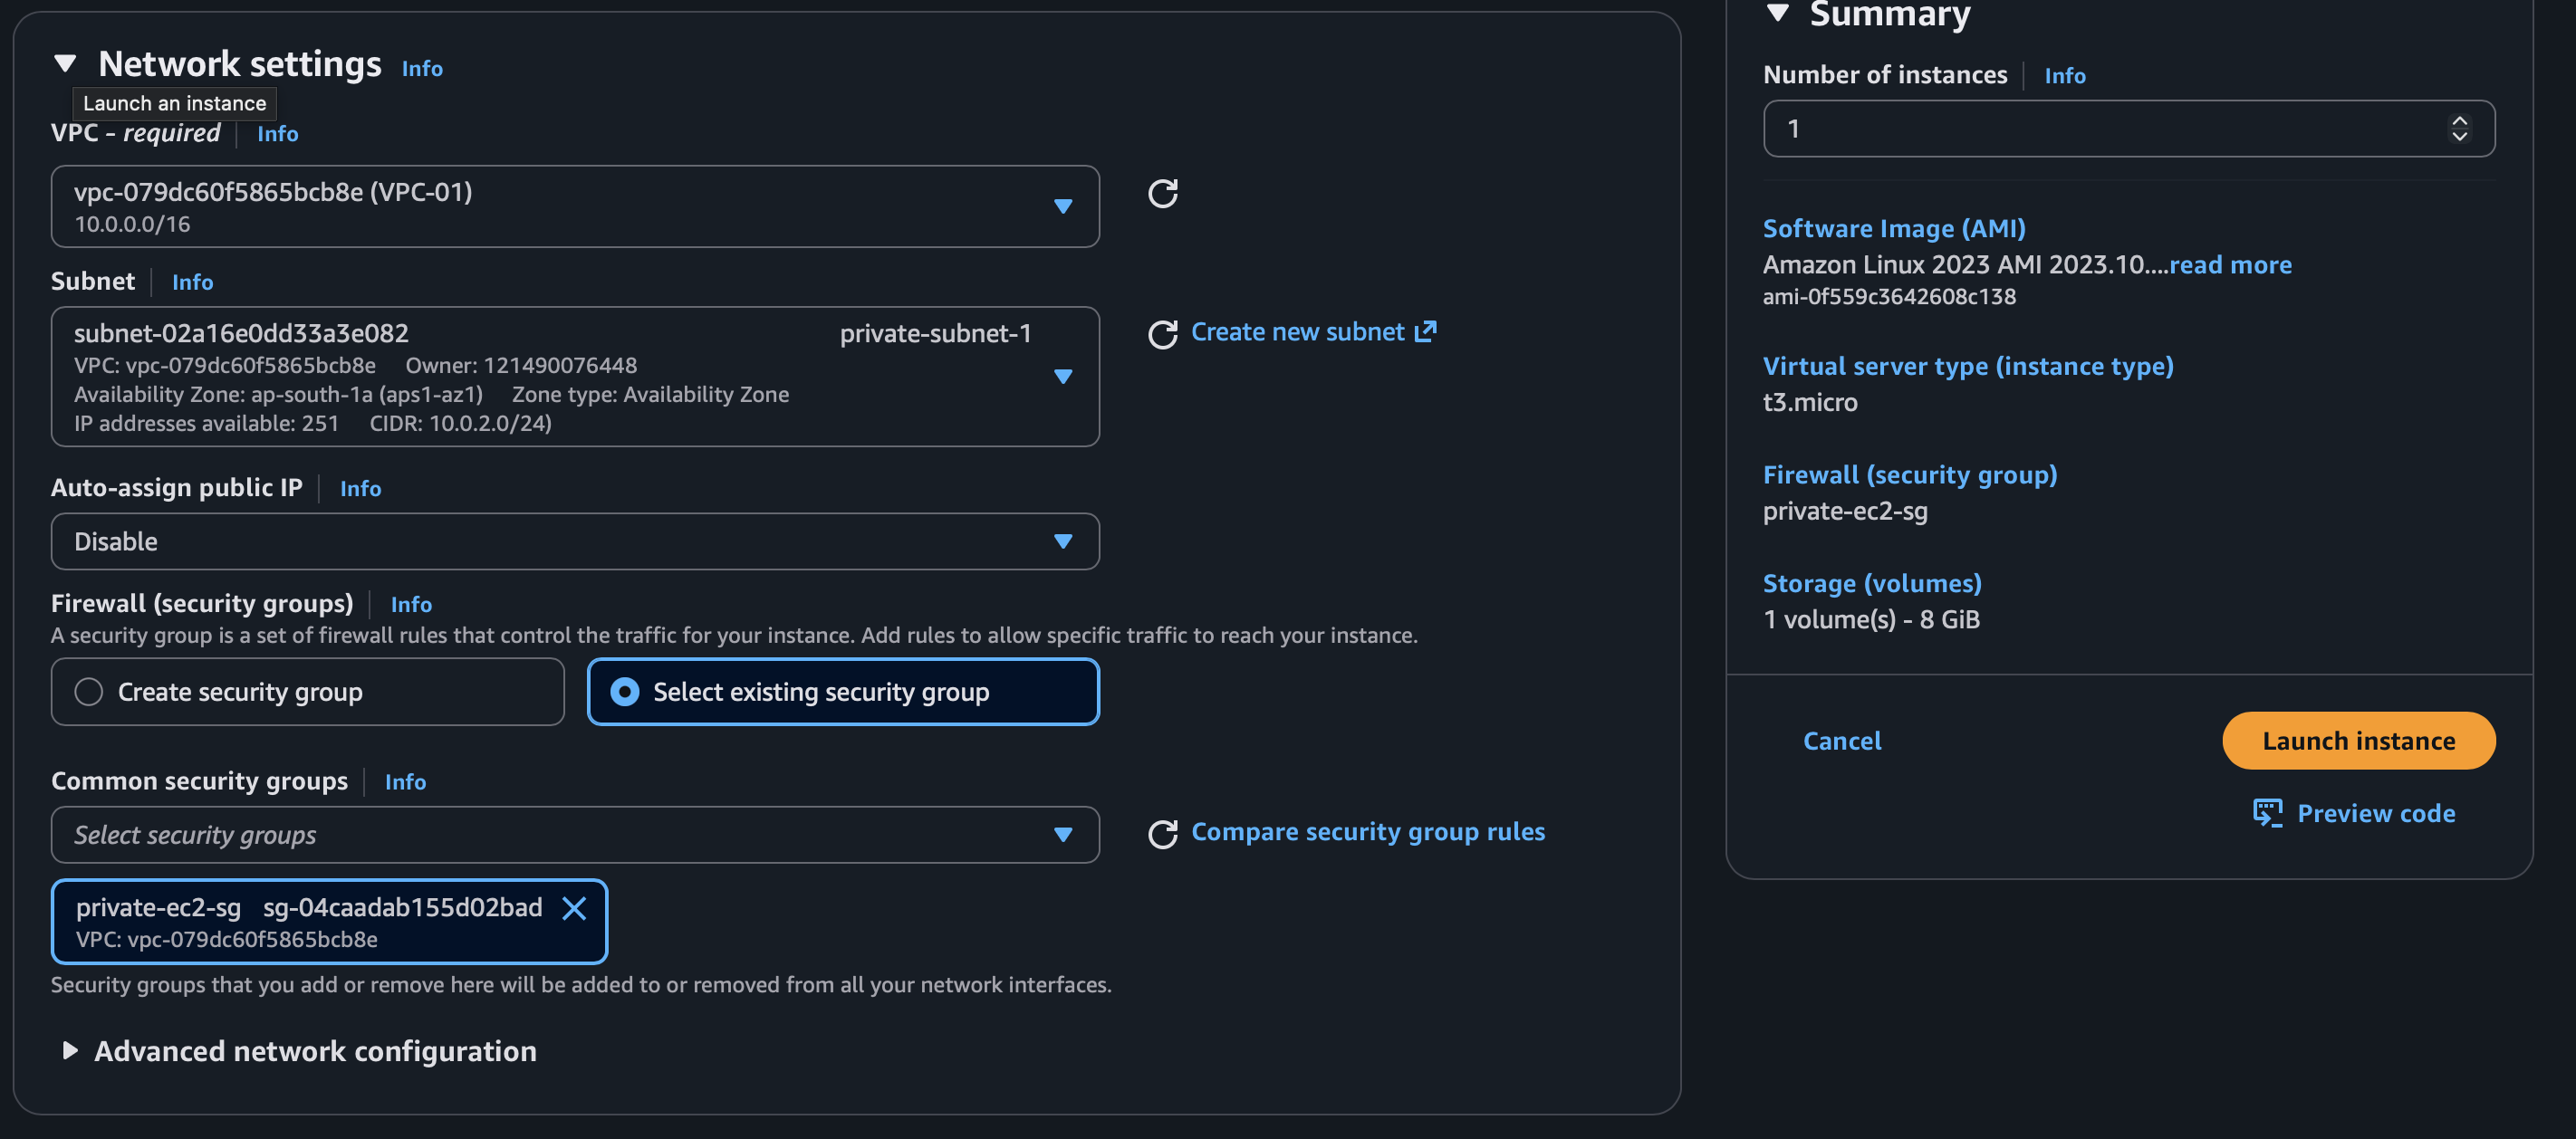This screenshot has width=2576, height=1139.
Task: Open the VPC dropdown
Action: pos(575,206)
